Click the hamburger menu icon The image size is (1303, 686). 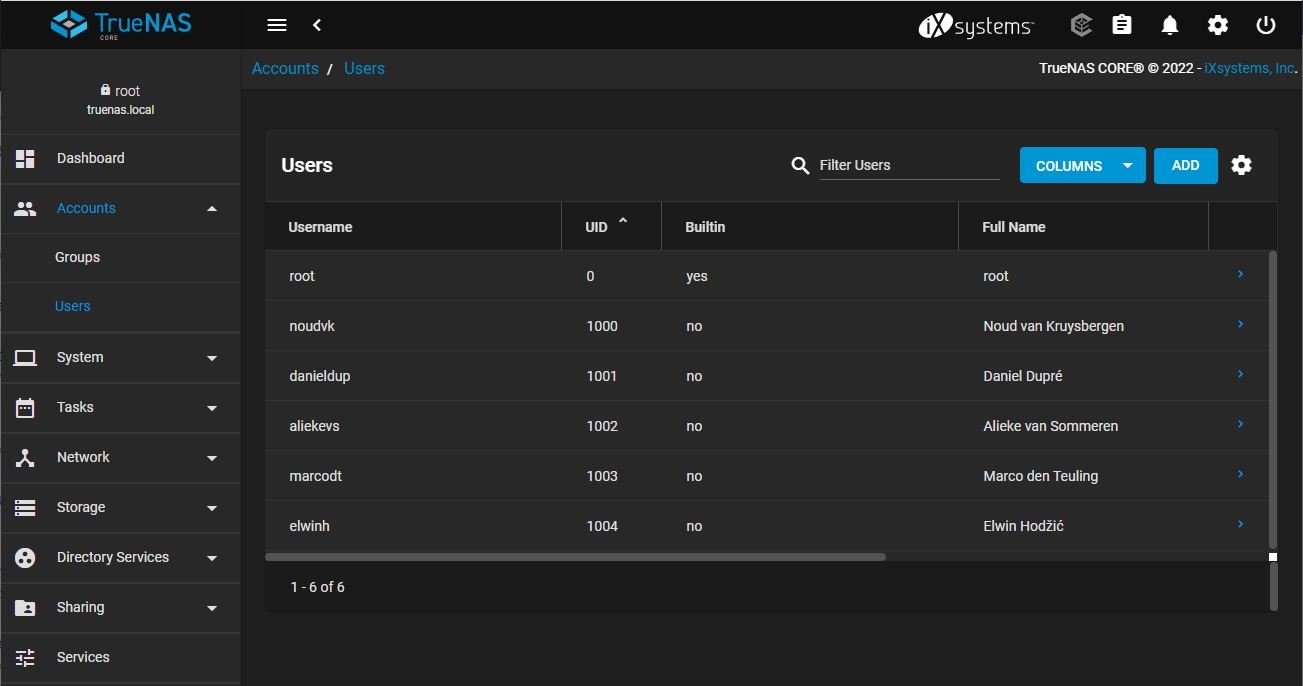pos(277,25)
